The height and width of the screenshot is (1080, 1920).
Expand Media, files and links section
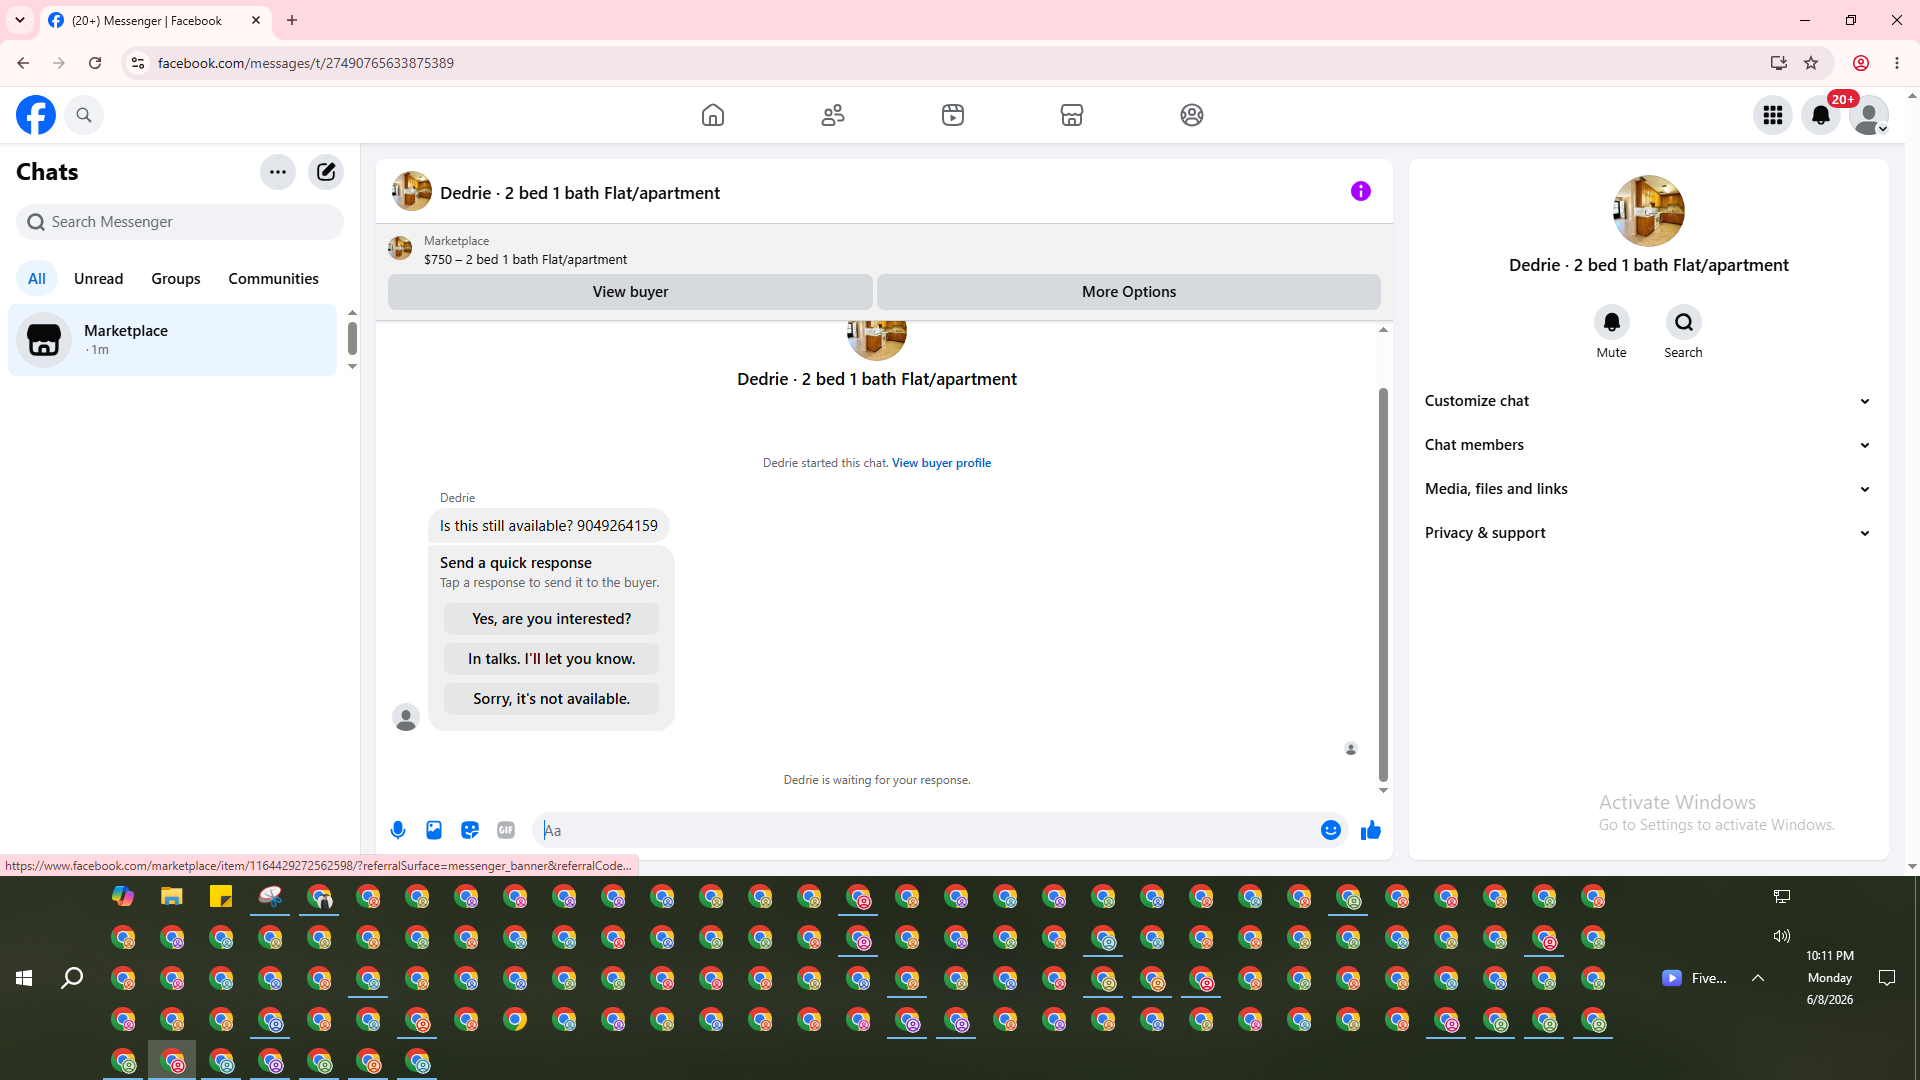[x=1648, y=489]
